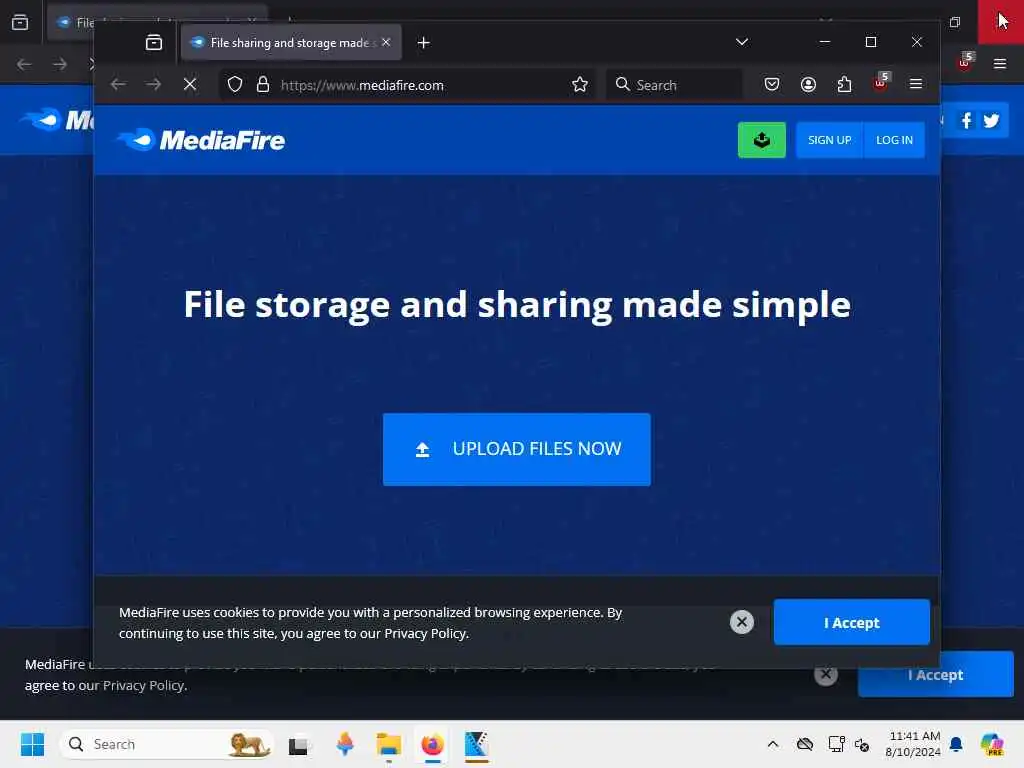The width and height of the screenshot is (1024, 768).
Task: Open Save to Pocket icon
Action: (771, 84)
